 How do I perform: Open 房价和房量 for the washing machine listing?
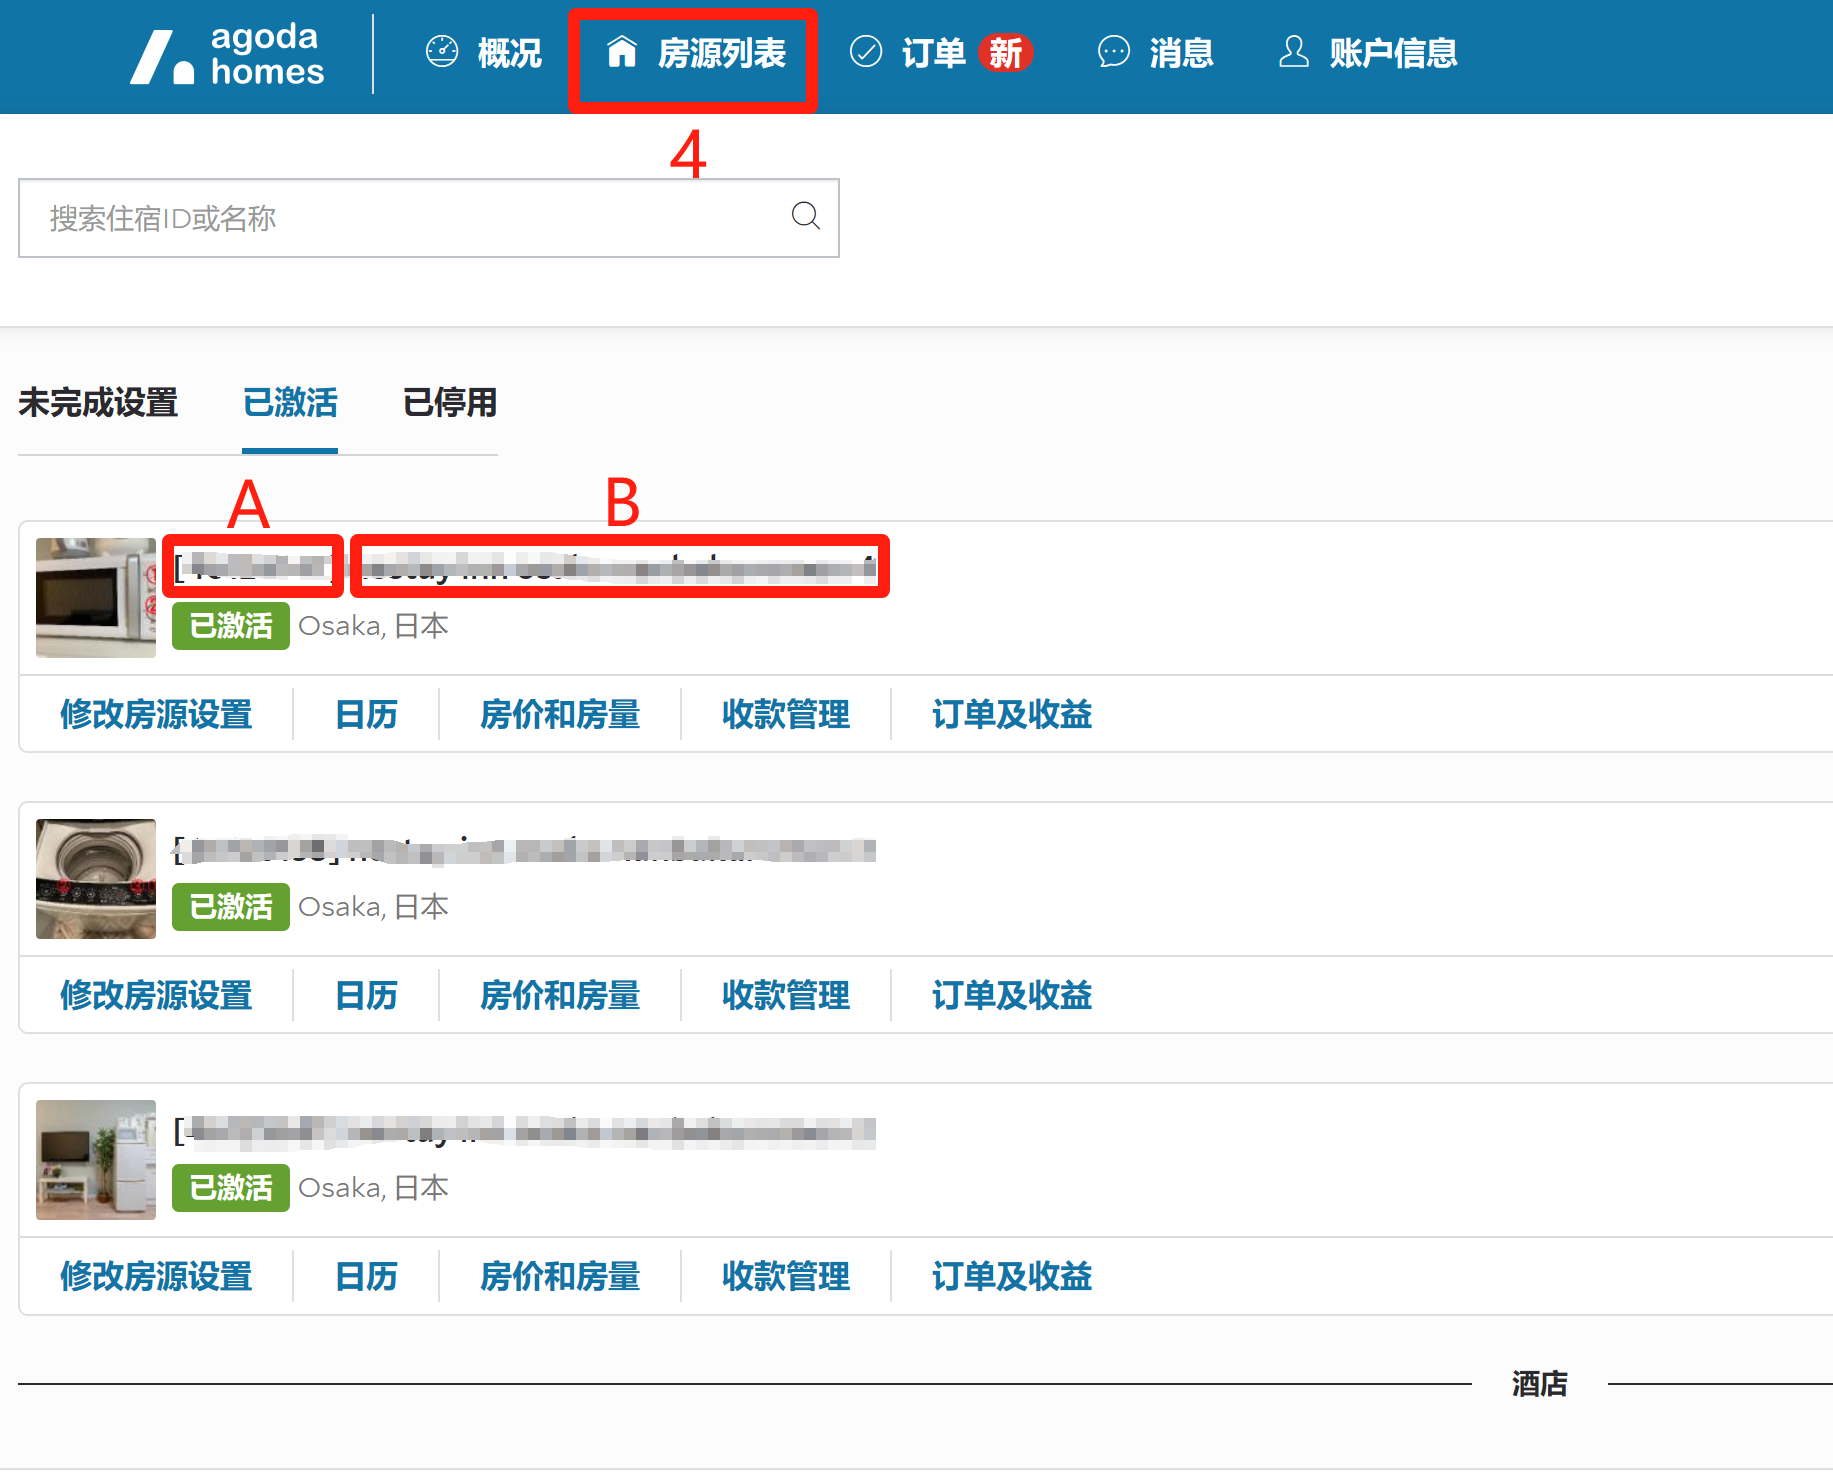[560, 995]
